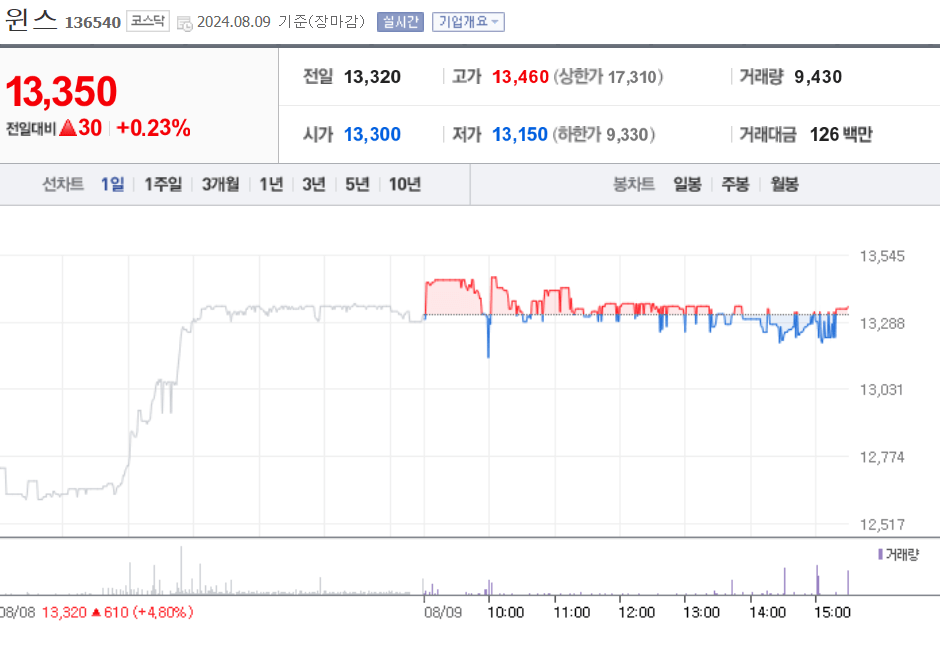Click the 13,545 price axis label
This screenshot has height=647, width=940.
[x=882, y=256]
